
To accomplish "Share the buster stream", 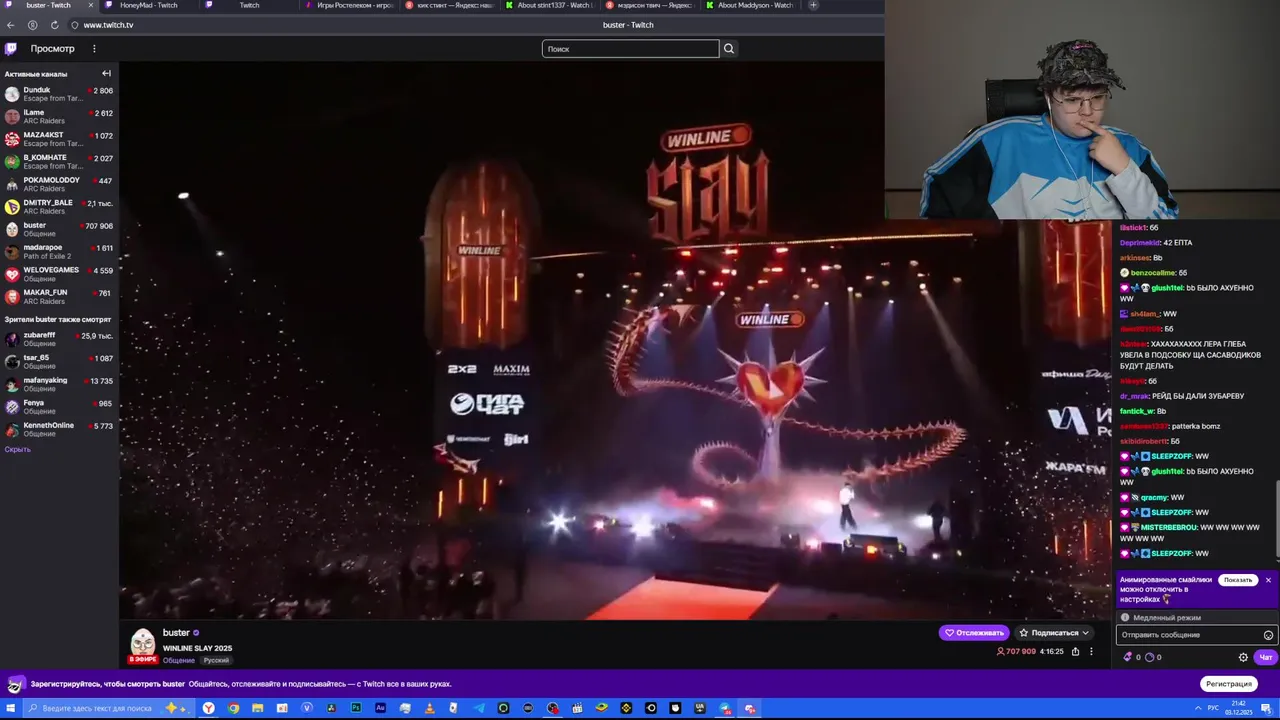I will pyautogui.click(x=1076, y=651).
